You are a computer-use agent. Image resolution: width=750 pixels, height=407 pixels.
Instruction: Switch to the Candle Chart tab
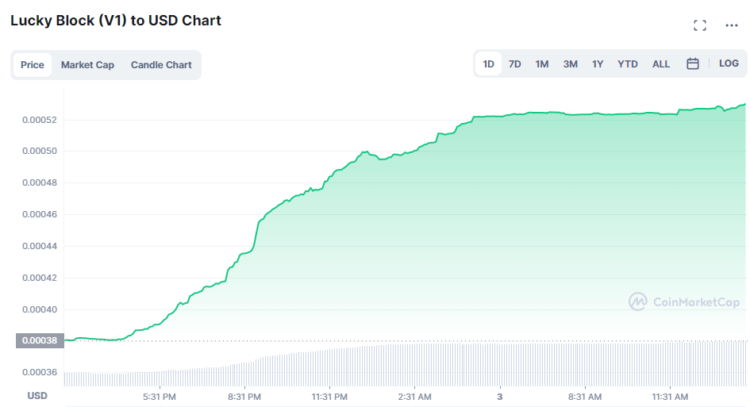161,65
